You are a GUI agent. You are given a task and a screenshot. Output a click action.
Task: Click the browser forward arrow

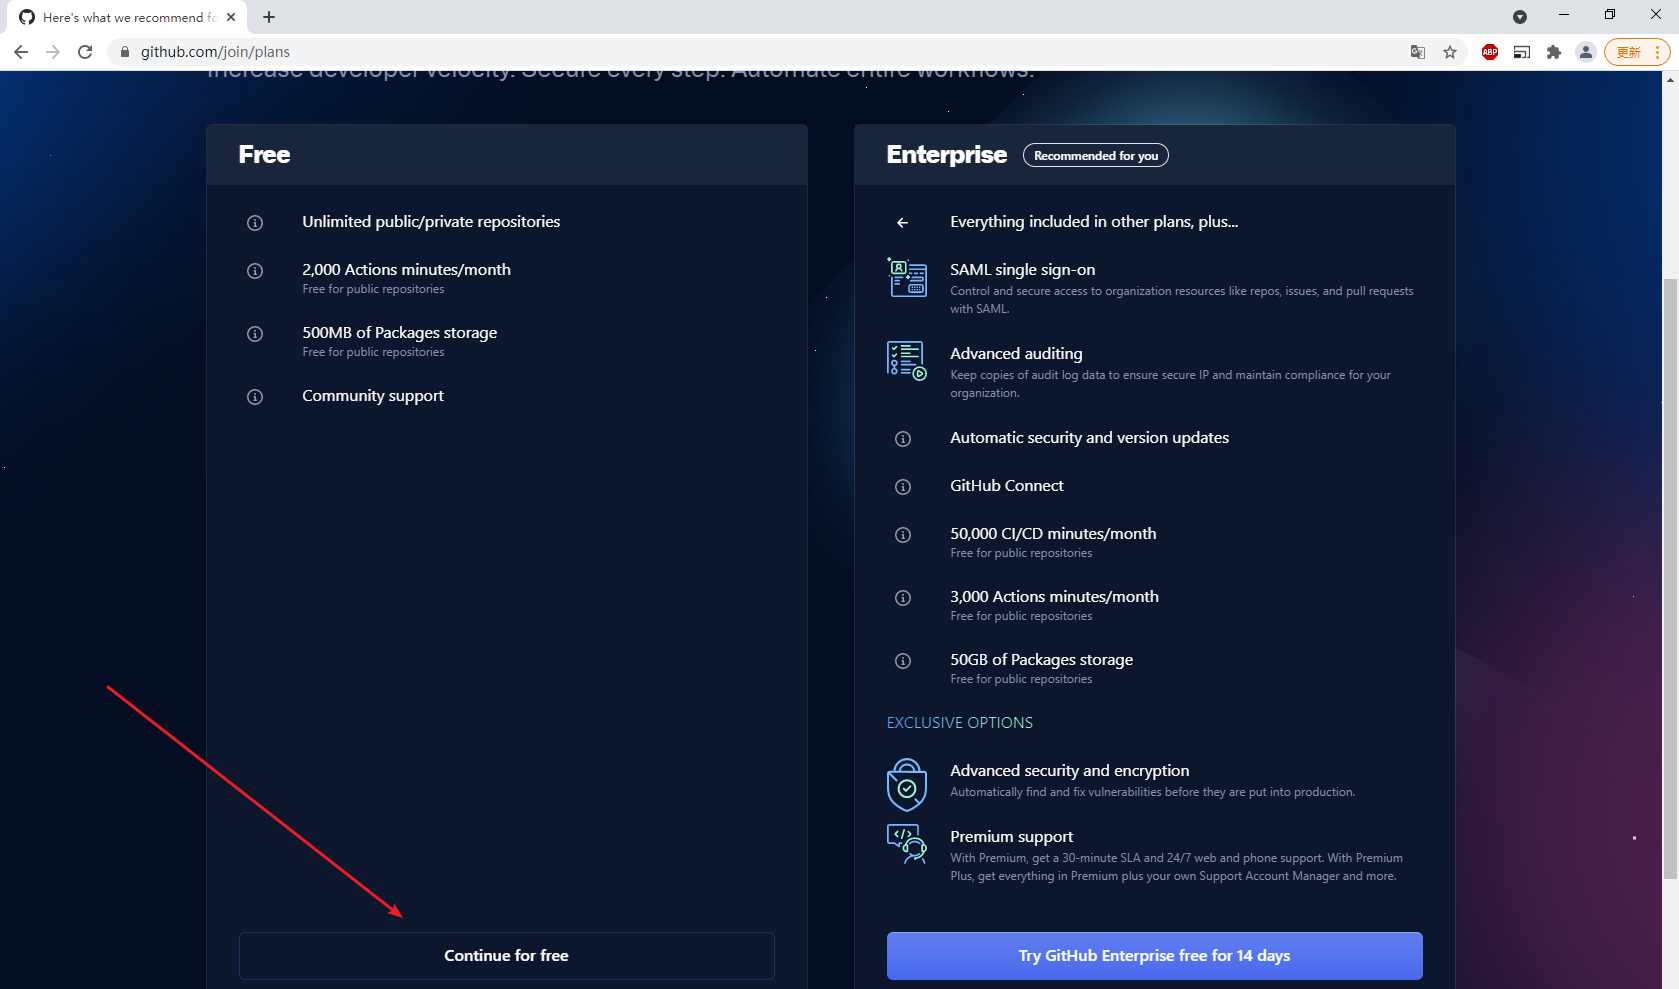click(x=53, y=52)
